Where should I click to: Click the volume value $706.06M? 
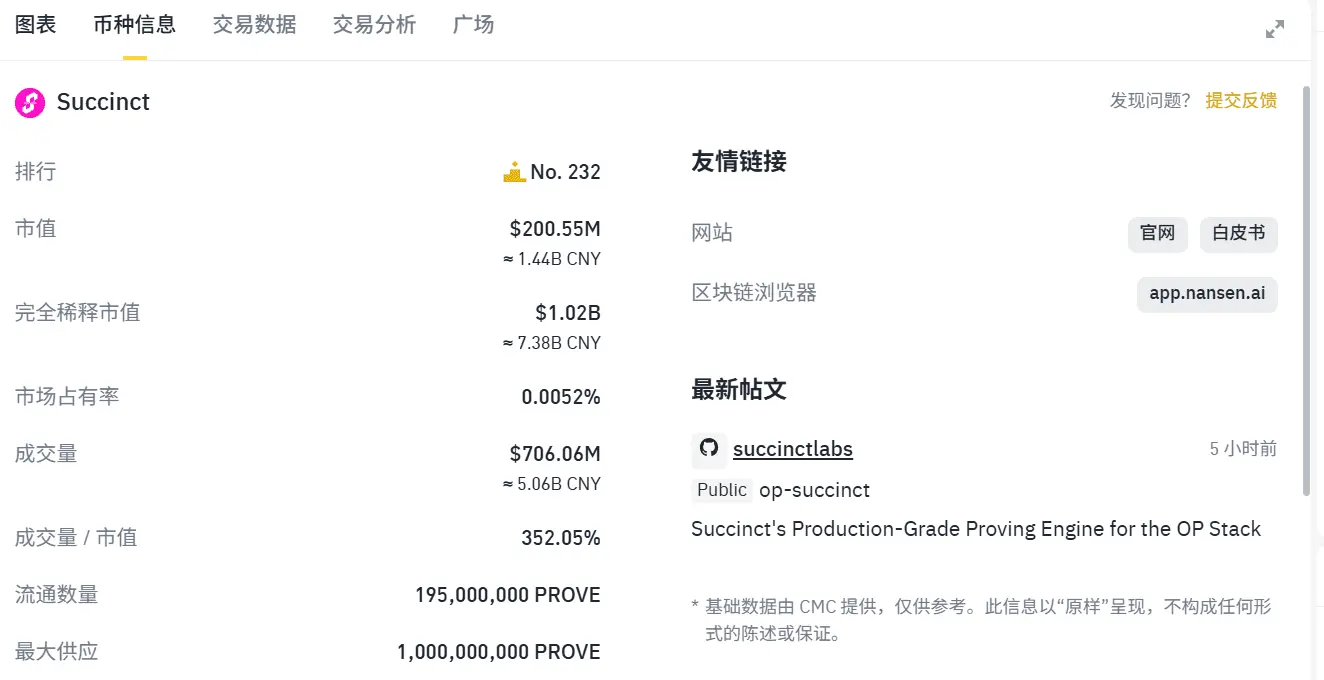tap(555, 454)
